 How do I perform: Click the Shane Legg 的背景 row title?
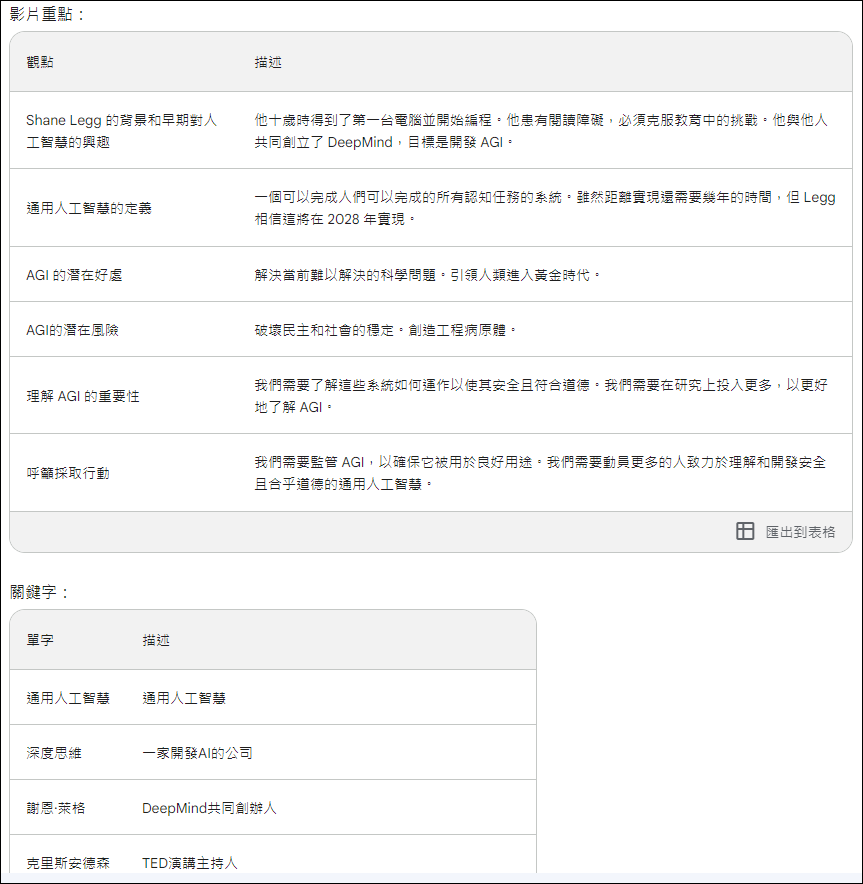tap(121, 131)
